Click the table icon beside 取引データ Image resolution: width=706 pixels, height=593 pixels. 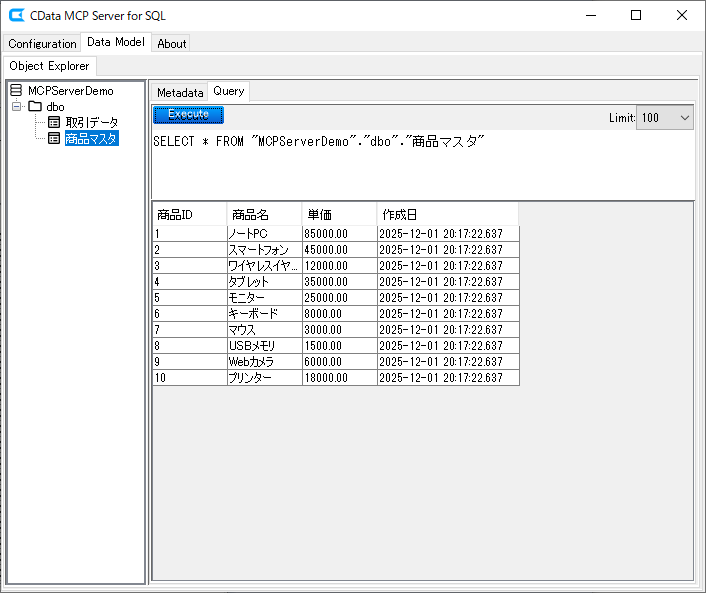tap(54, 122)
